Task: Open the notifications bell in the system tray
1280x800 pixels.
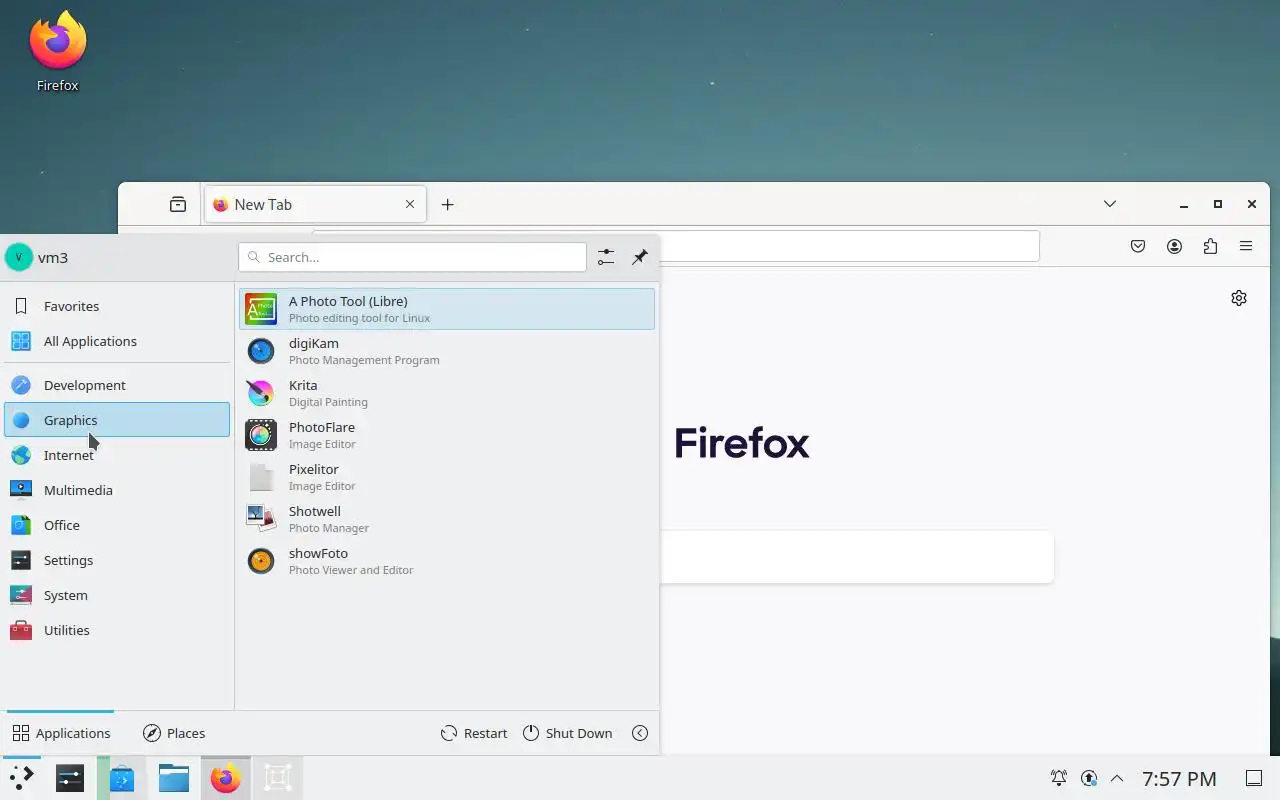Action: pyautogui.click(x=1058, y=778)
